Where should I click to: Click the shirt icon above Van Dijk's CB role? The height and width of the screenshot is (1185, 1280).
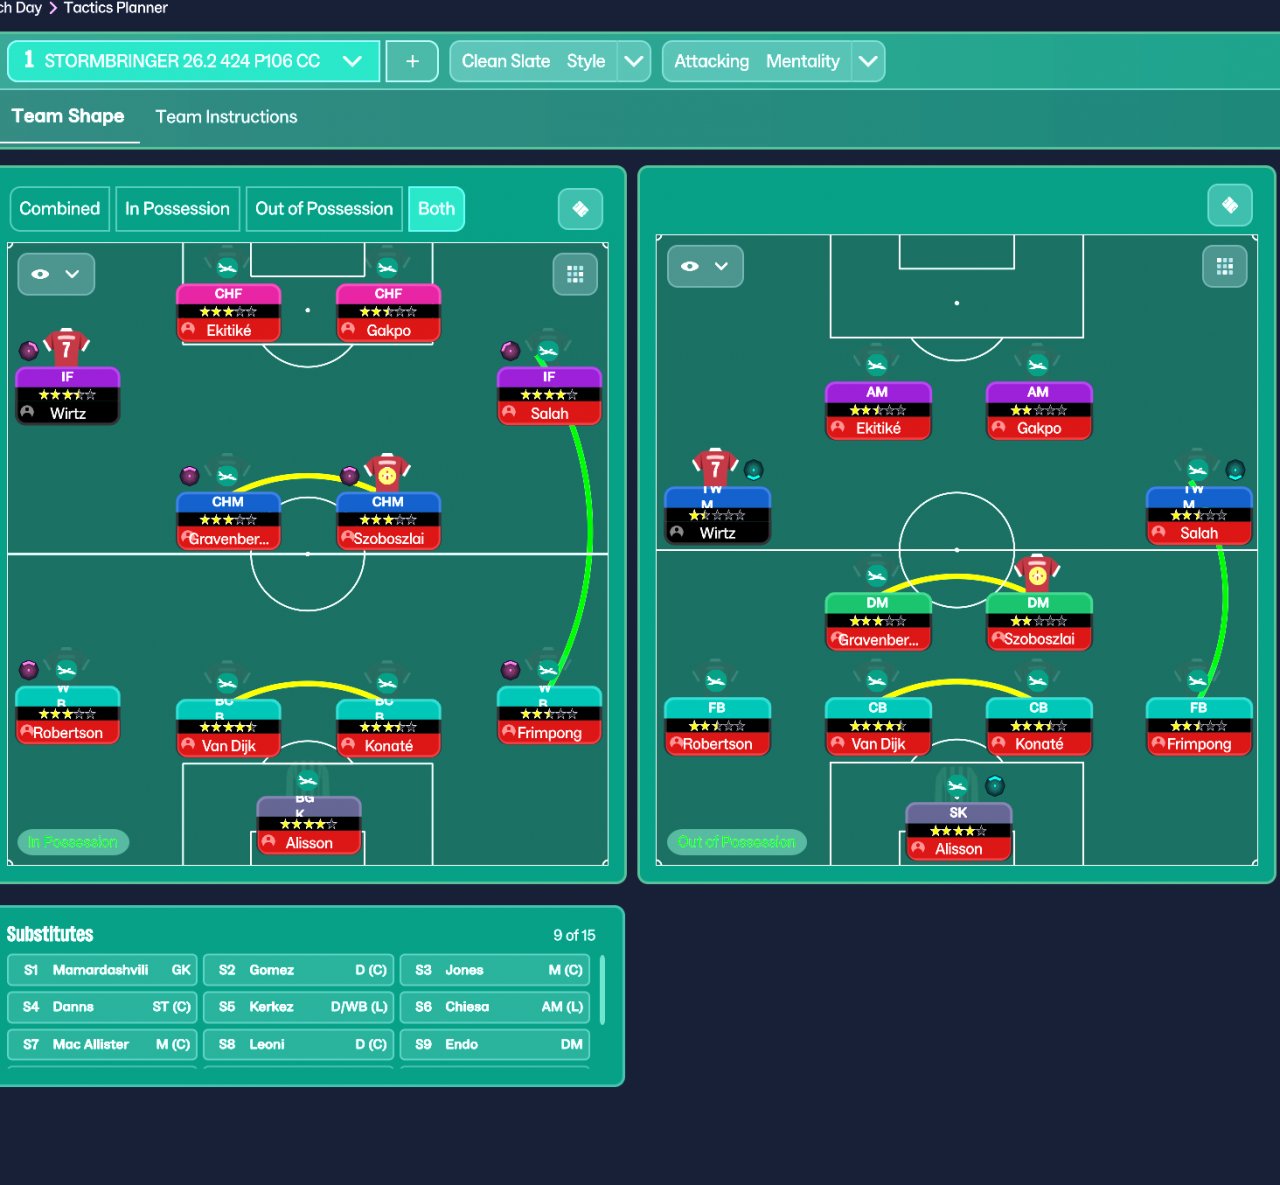(877, 680)
